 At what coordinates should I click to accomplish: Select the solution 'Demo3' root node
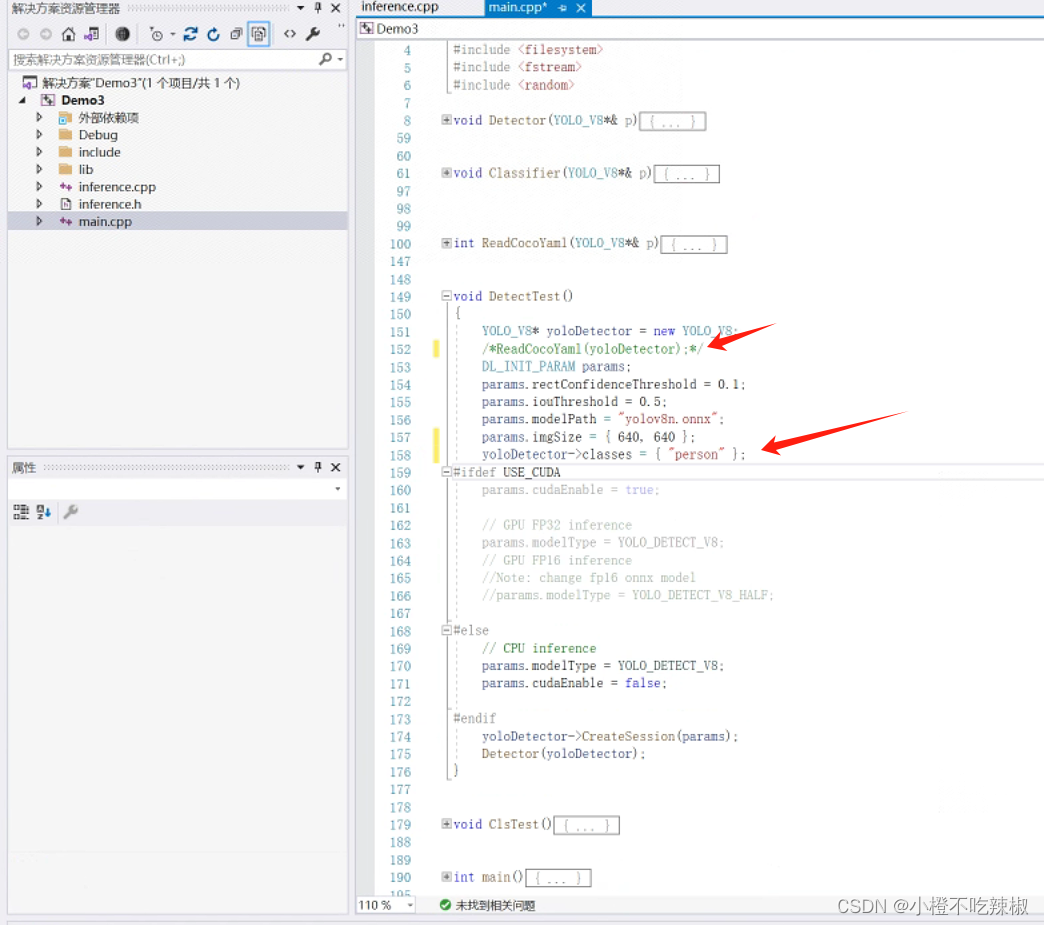(x=132, y=83)
